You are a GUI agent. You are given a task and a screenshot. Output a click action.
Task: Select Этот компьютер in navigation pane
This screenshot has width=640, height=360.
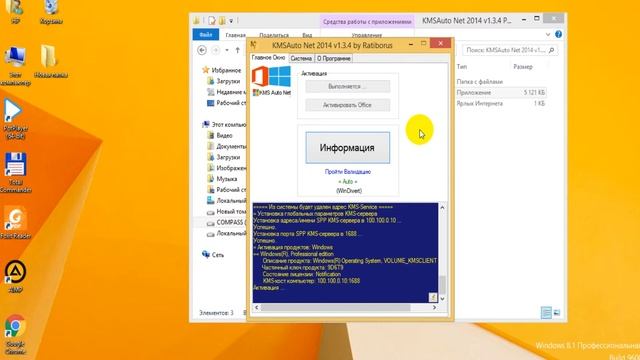pyautogui.click(x=224, y=124)
